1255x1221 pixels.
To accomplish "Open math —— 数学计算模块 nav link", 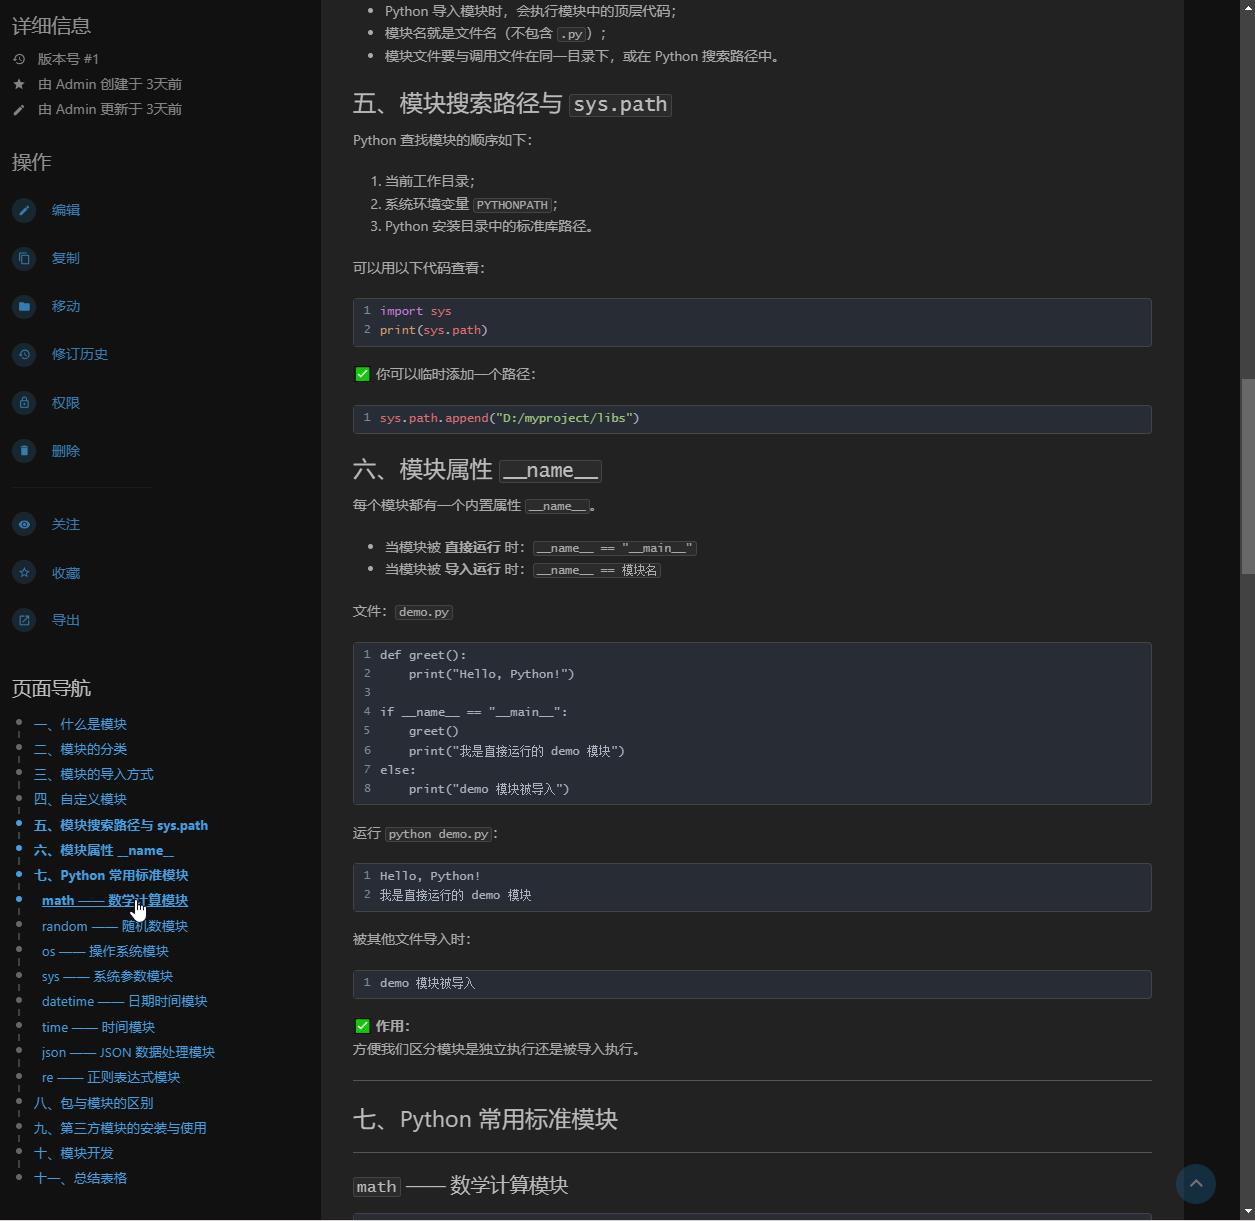I will [115, 900].
